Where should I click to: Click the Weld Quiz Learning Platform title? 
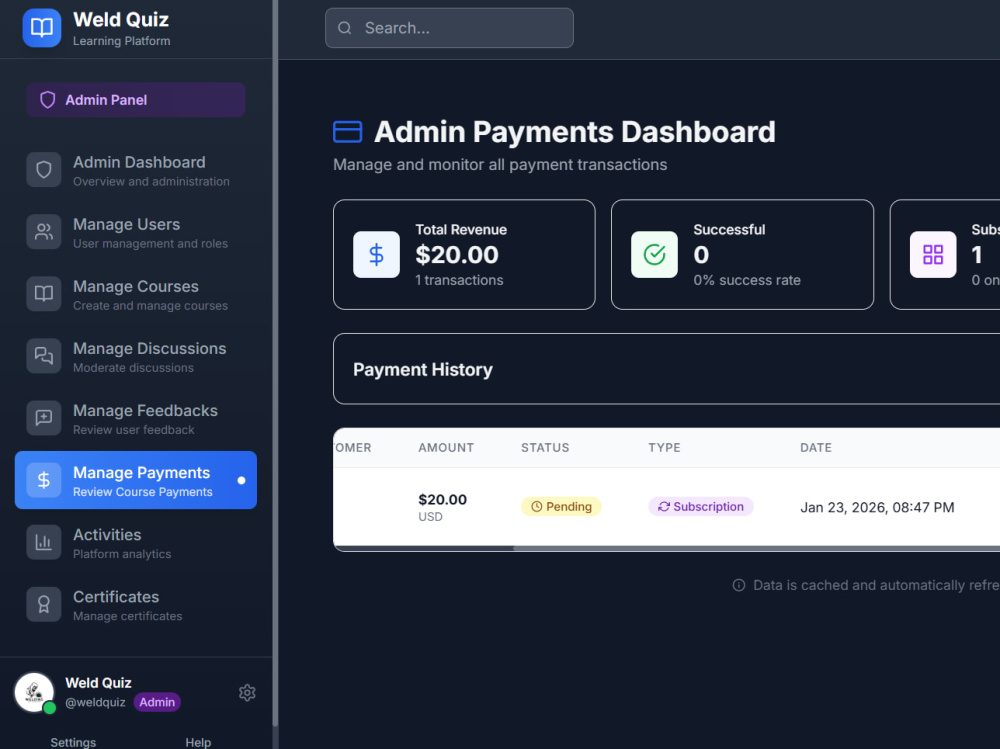tap(122, 29)
